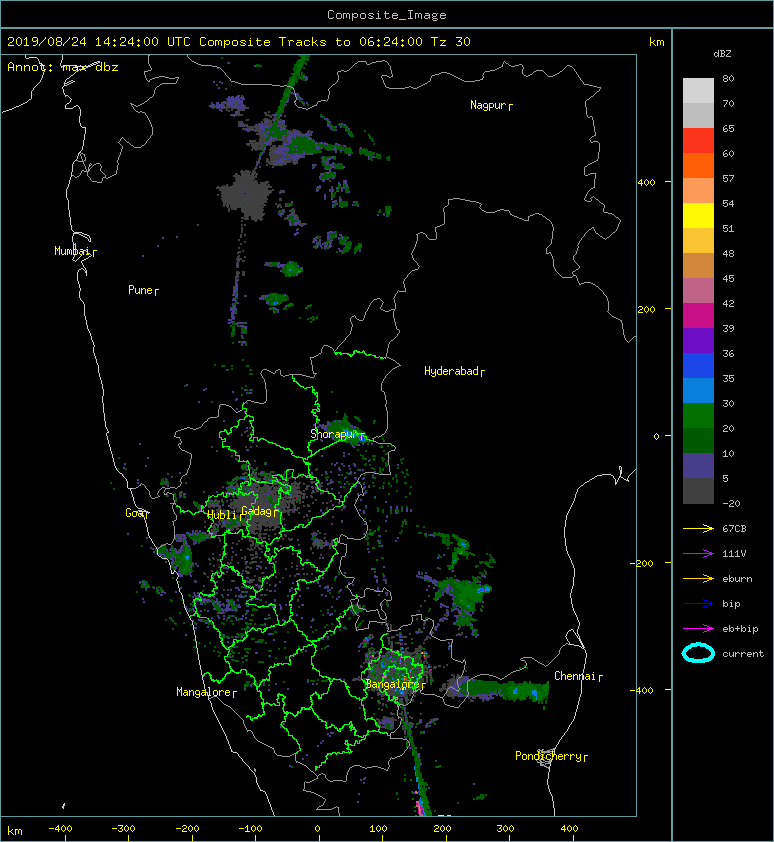Screen dimensions: 774x842
Task: Click the cyan 'current' ellipse legend icon
Action: (698, 653)
